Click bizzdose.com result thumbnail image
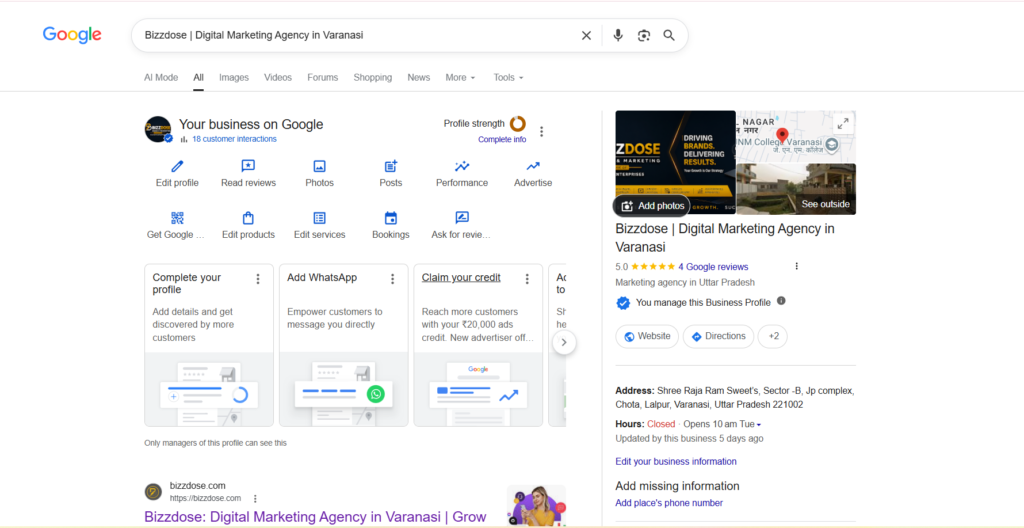 536,505
